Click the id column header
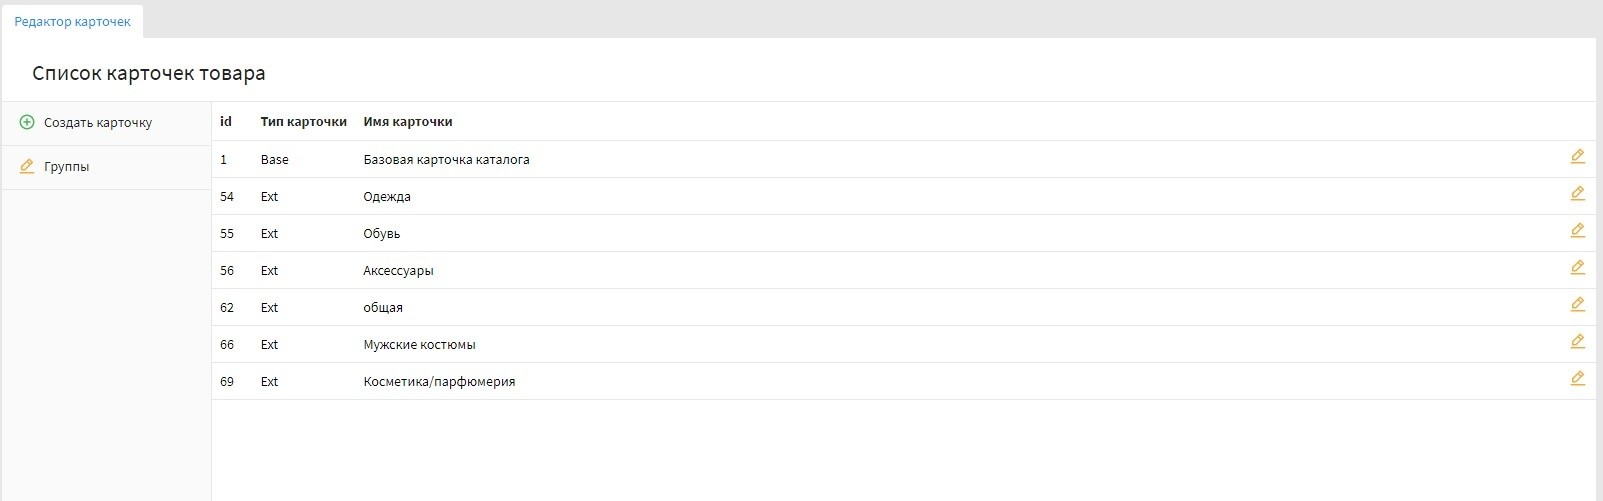Screen dimensions: 1603x501 [x=226, y=122]
